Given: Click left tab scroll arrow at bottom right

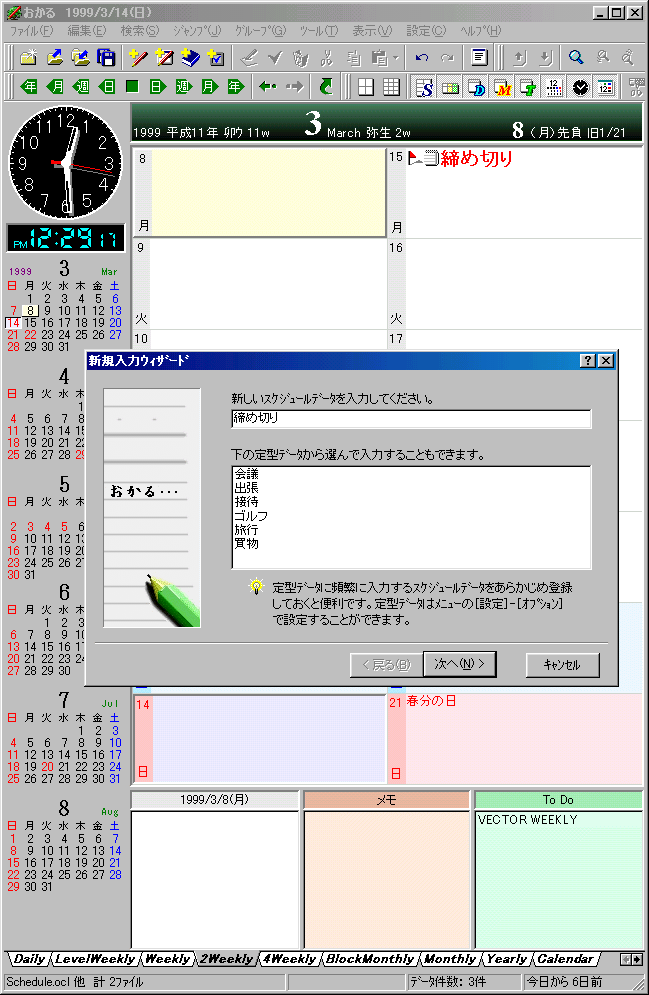Looking at the screenshot, I should 626,959.
